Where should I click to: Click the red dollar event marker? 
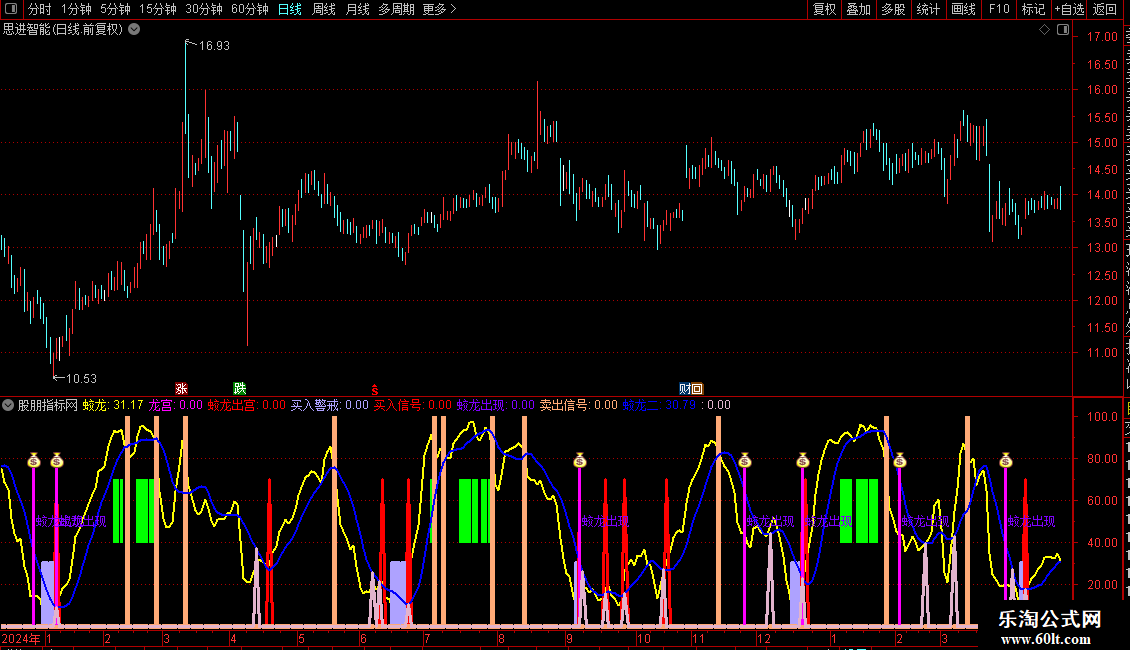pyautogui.click(x=375, y=389)
